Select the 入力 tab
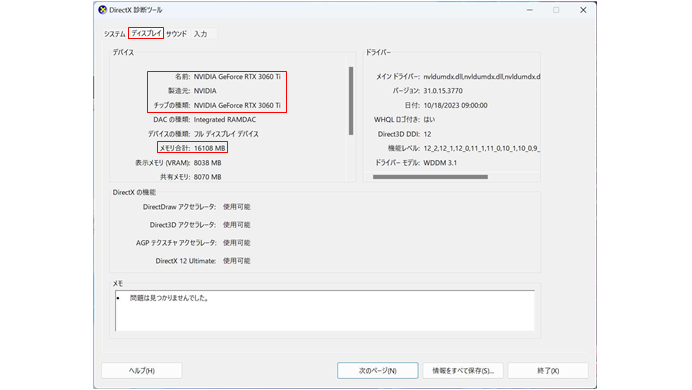This screenshot has height=390, width=692. [x=200, y=34]
